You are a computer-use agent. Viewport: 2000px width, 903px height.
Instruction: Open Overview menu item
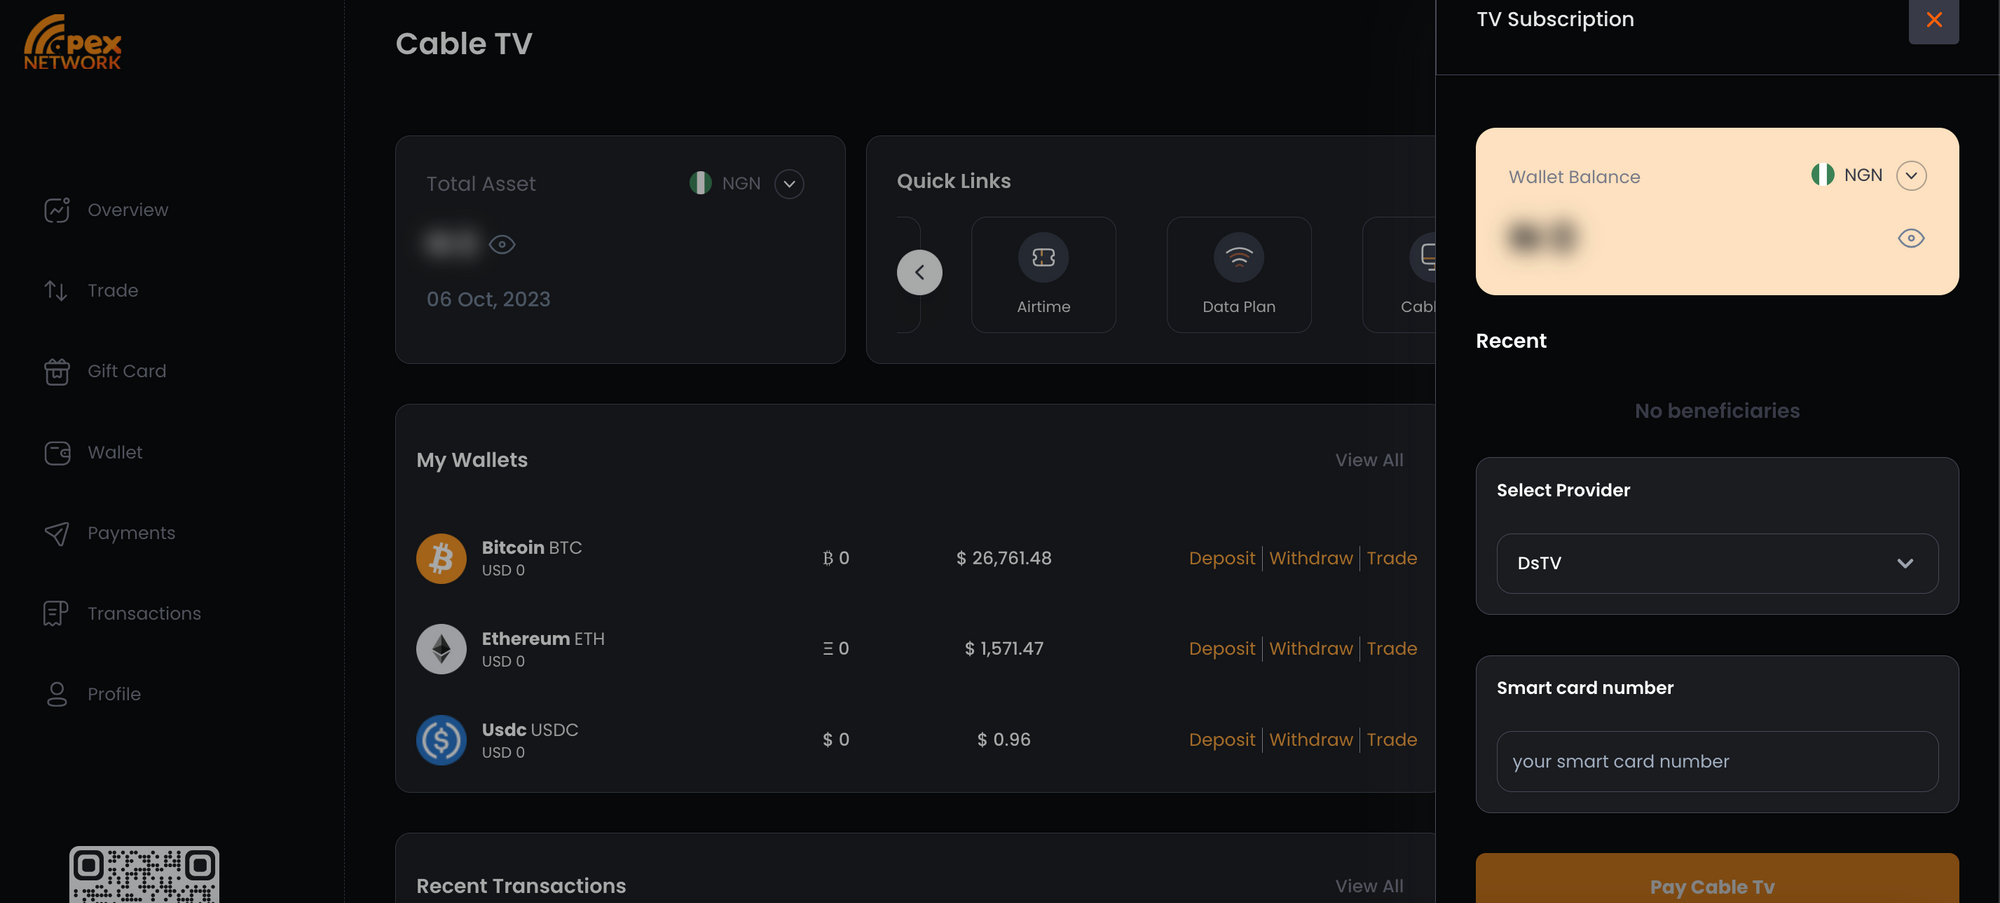(128, 210)
